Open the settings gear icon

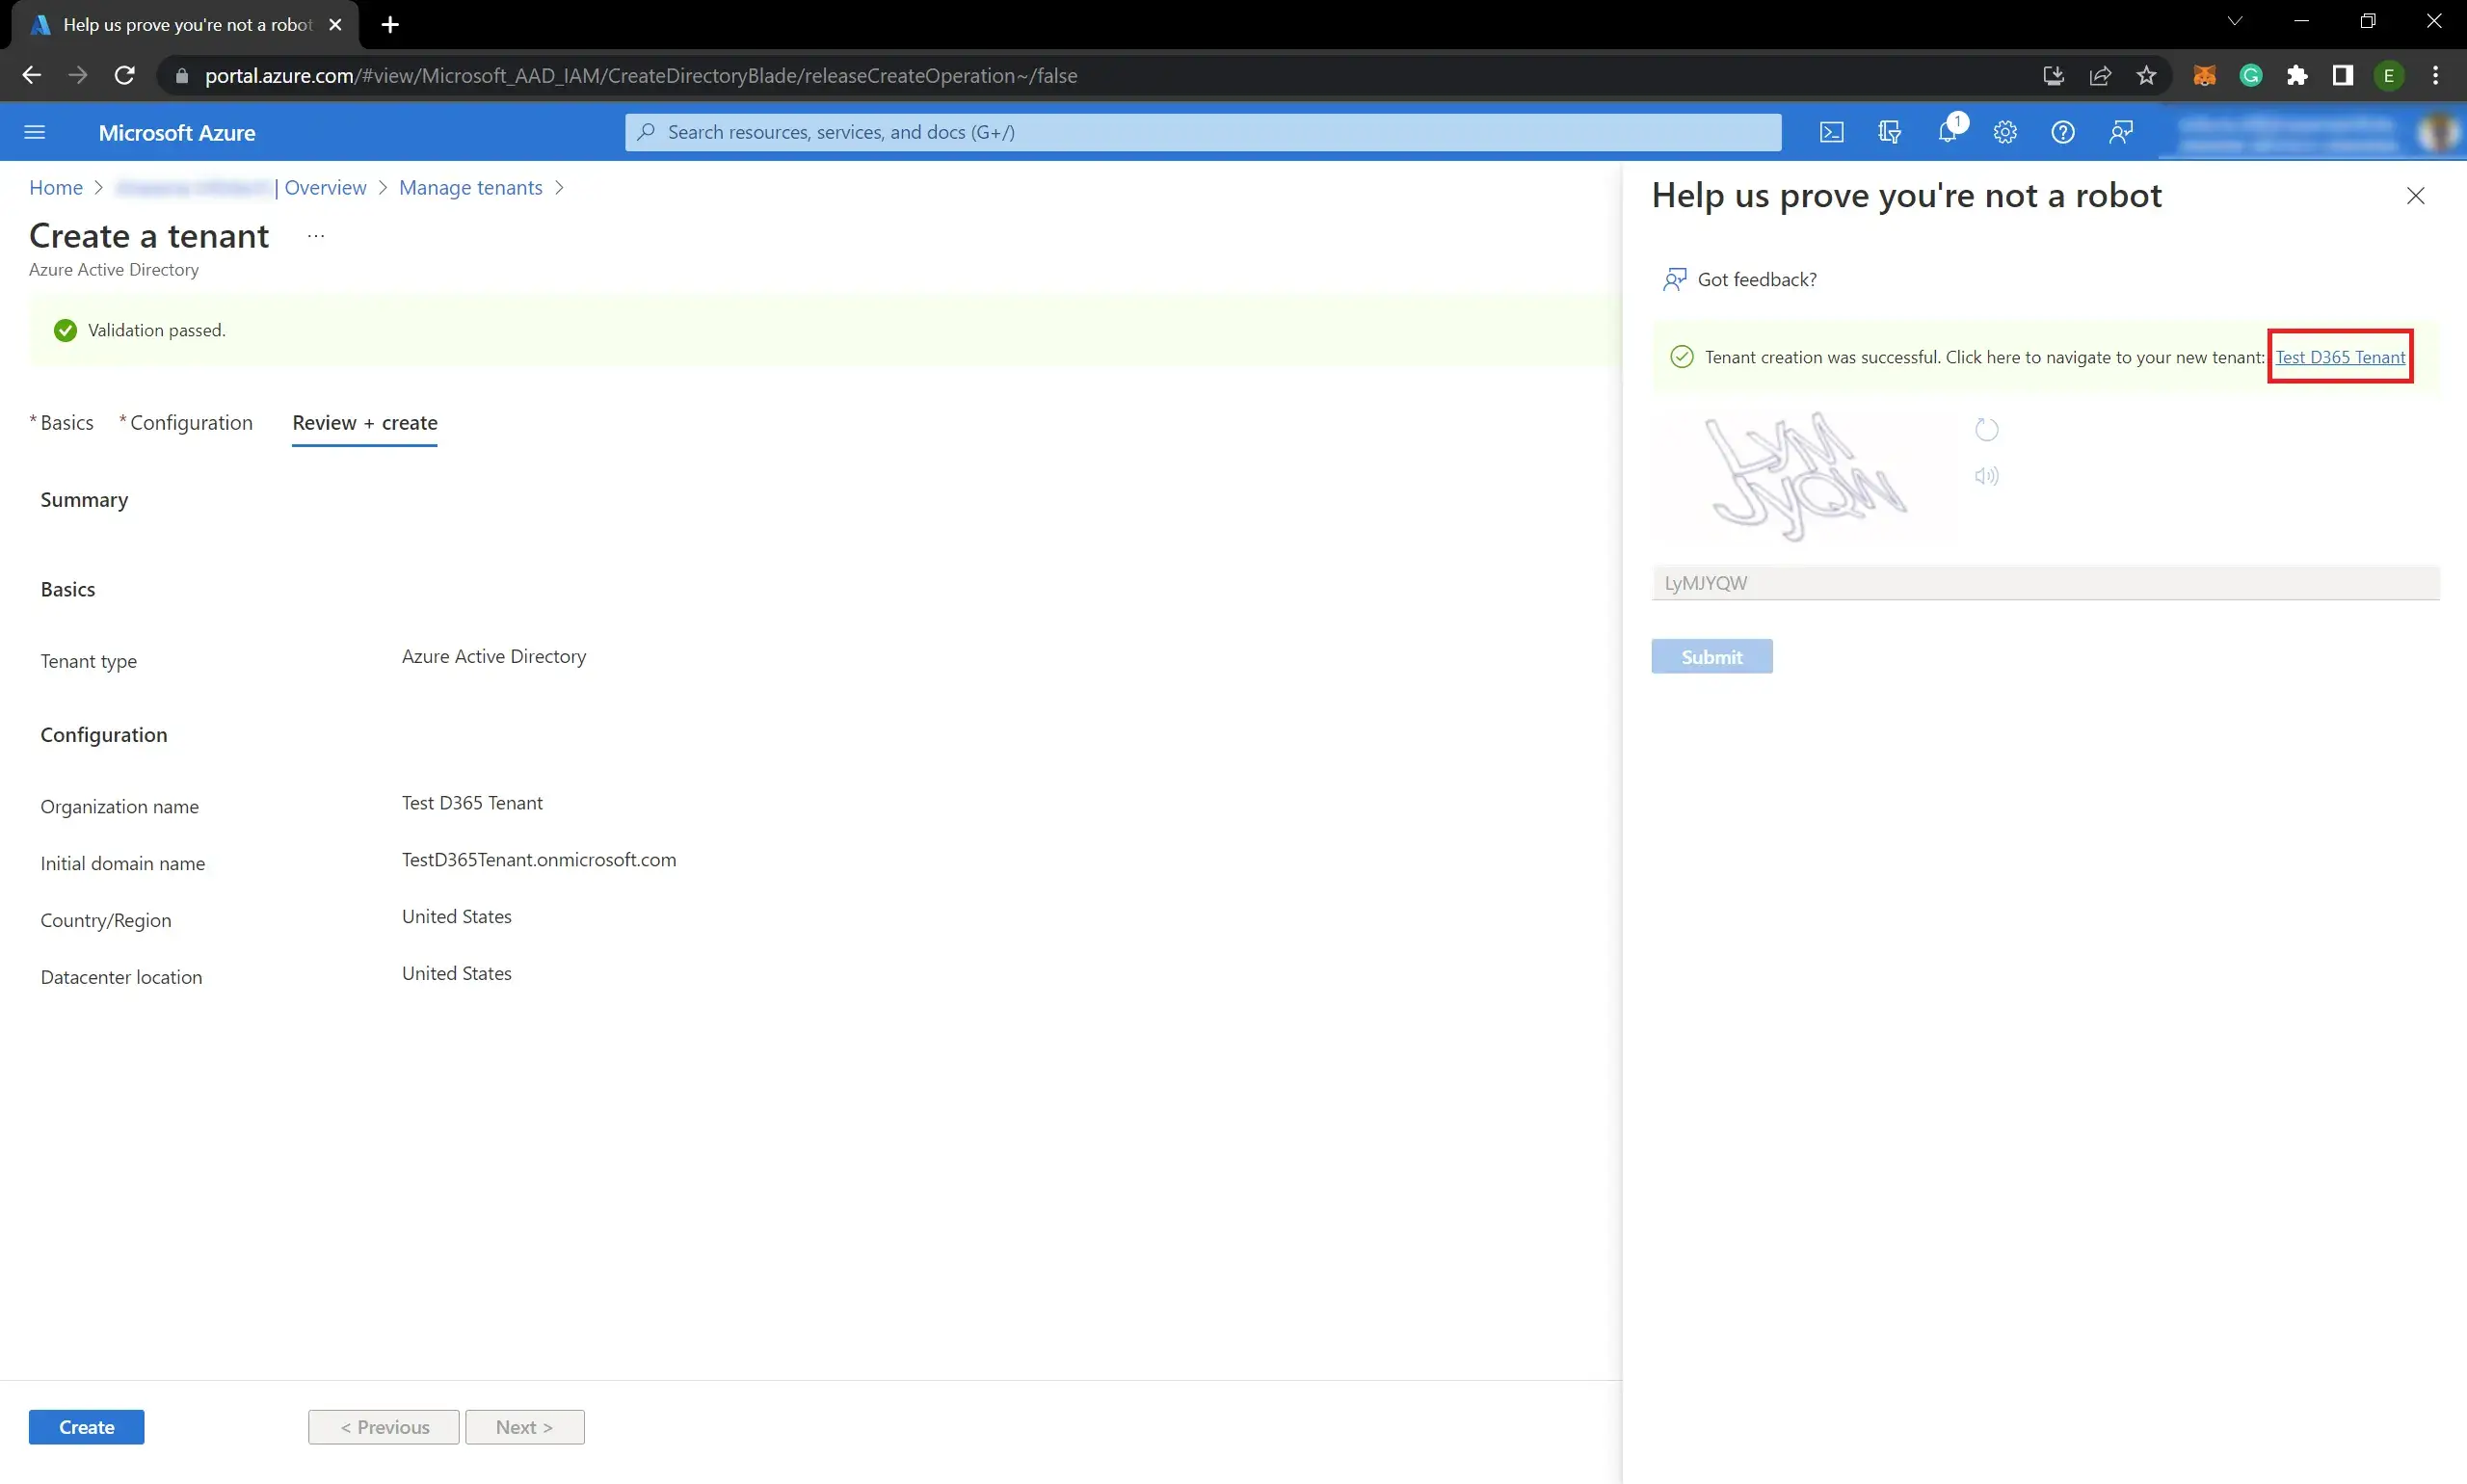[2003, 132]
